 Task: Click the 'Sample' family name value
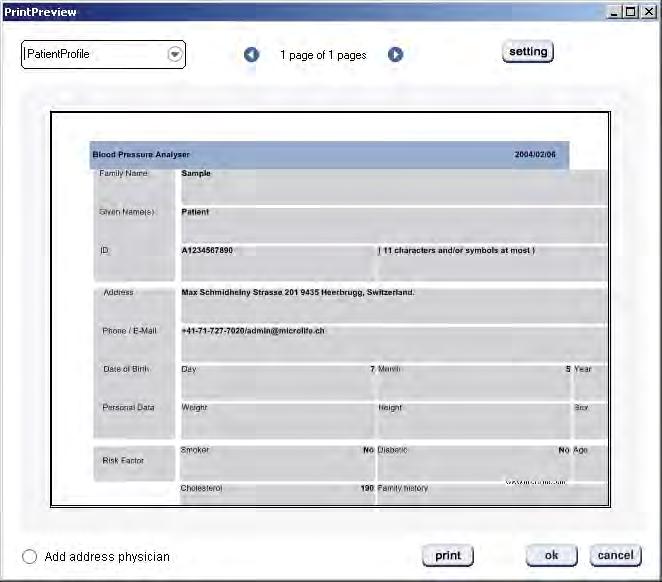coord(196,173)
